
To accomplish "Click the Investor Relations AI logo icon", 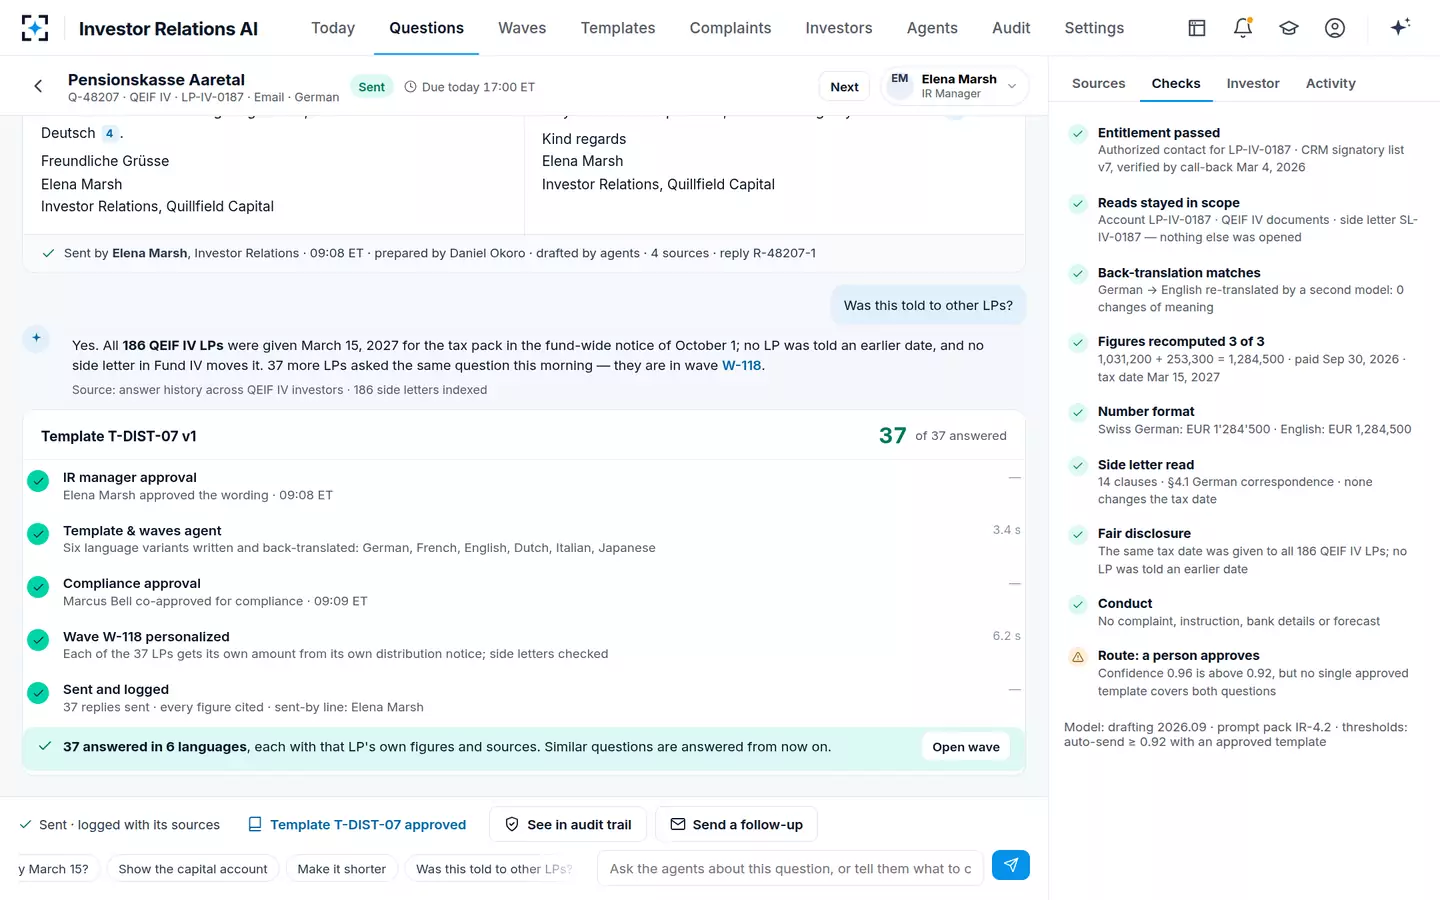I will tap(35, 28).
